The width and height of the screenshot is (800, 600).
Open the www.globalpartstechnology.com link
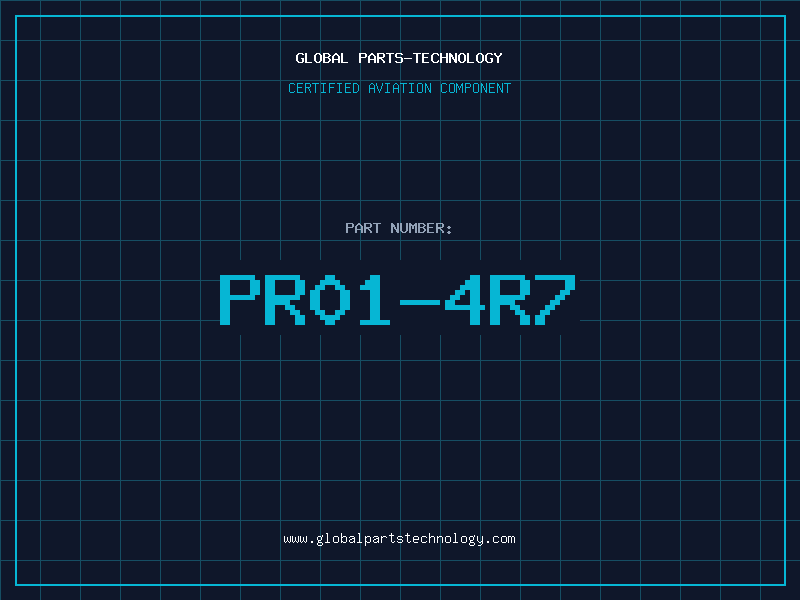[399, 539]
